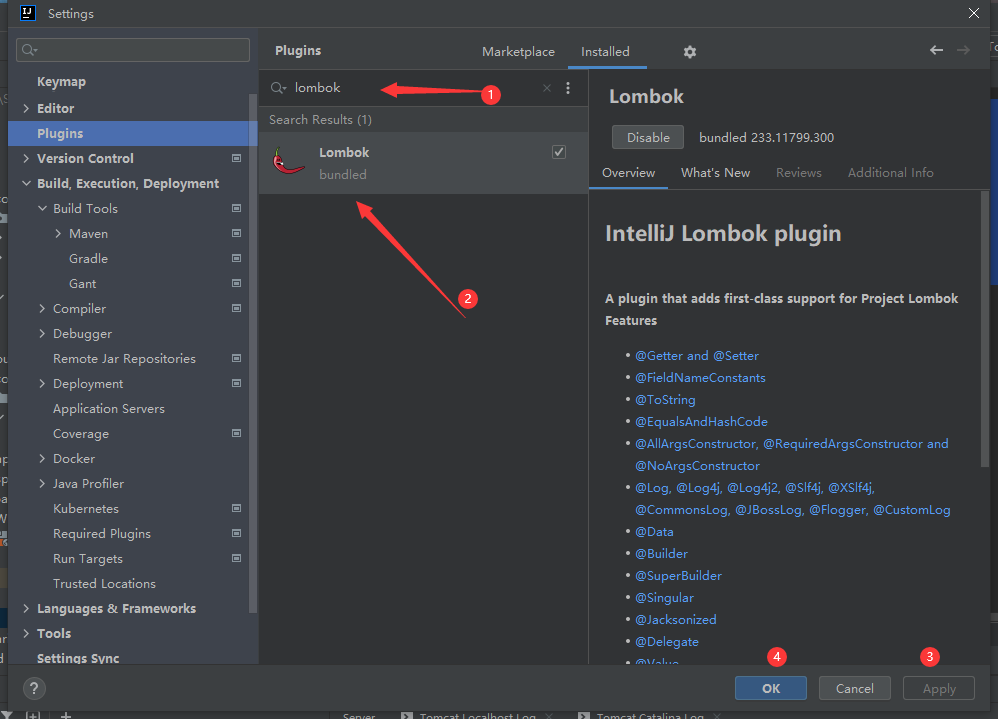Viewport: 998px width, 719px height.
Task: Click project-level icon beside Maven
Action: (236, 233)
